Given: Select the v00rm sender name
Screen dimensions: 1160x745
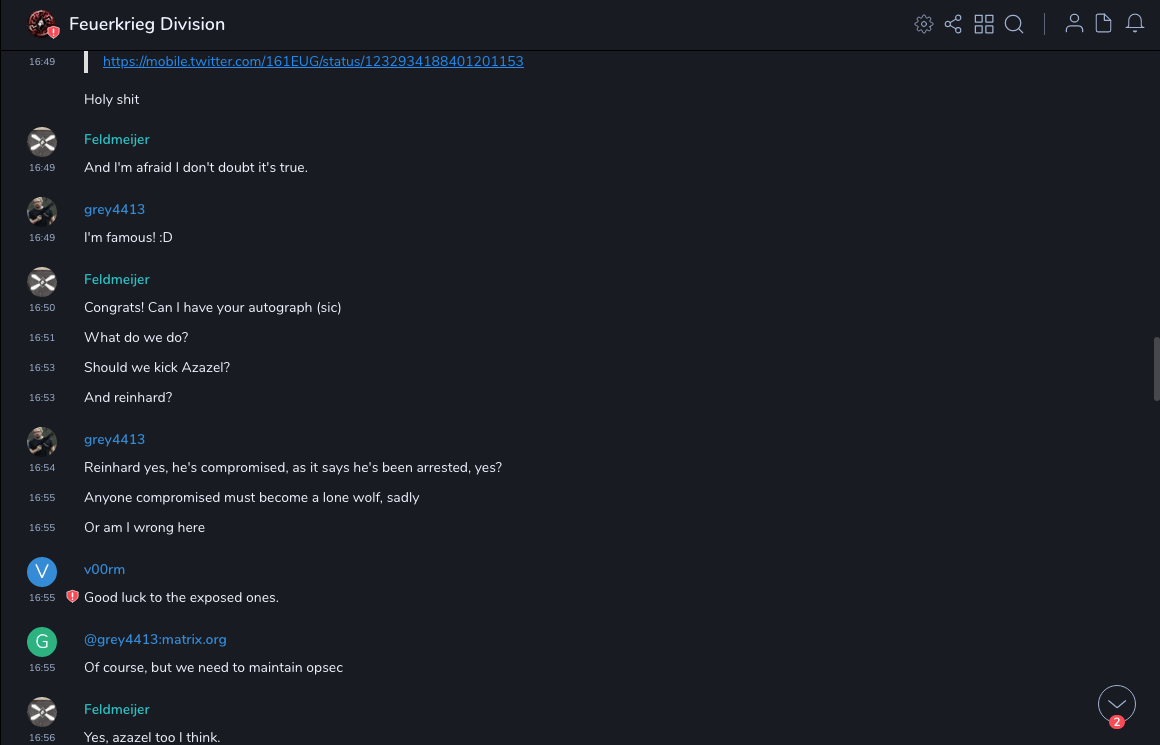Looking at the screenshot, I should tap(104, 569).
